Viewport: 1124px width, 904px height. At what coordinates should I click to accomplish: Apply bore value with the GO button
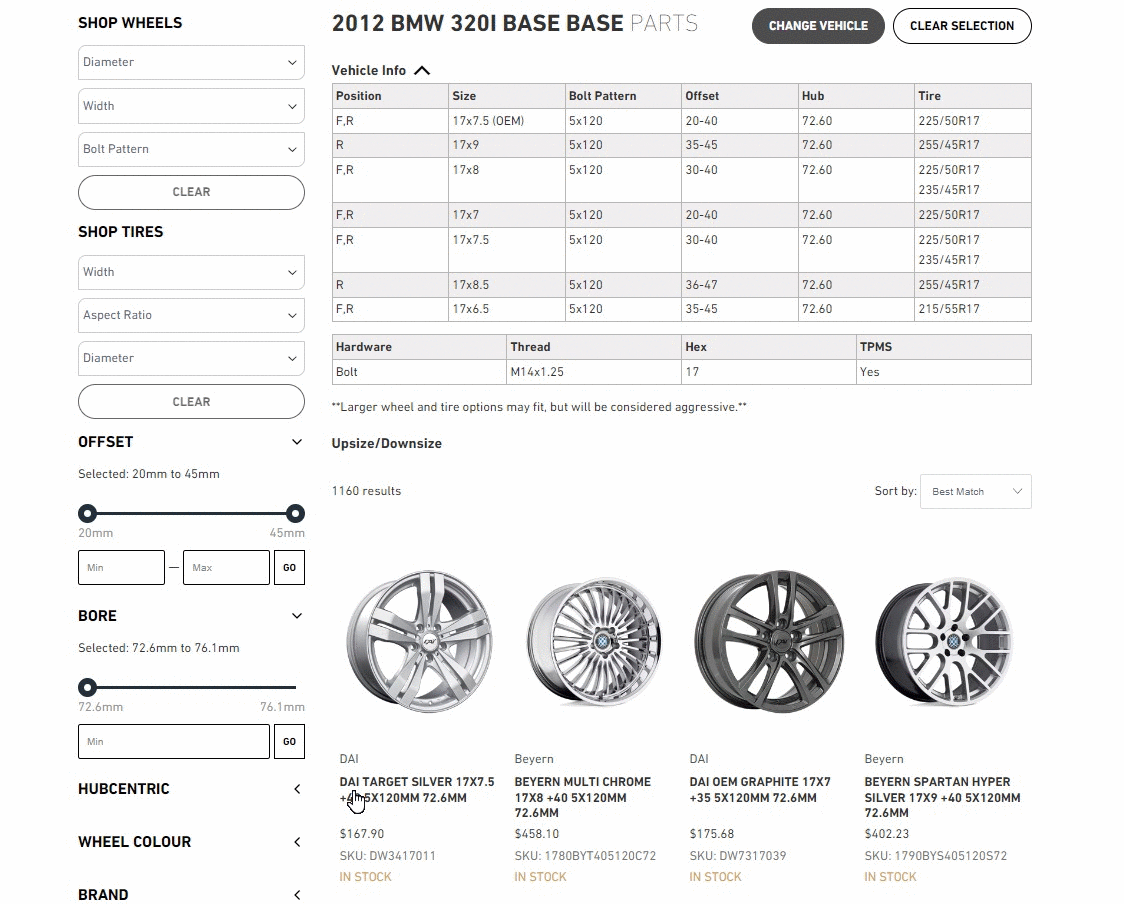pyautogui.click(x=290, y=741)
